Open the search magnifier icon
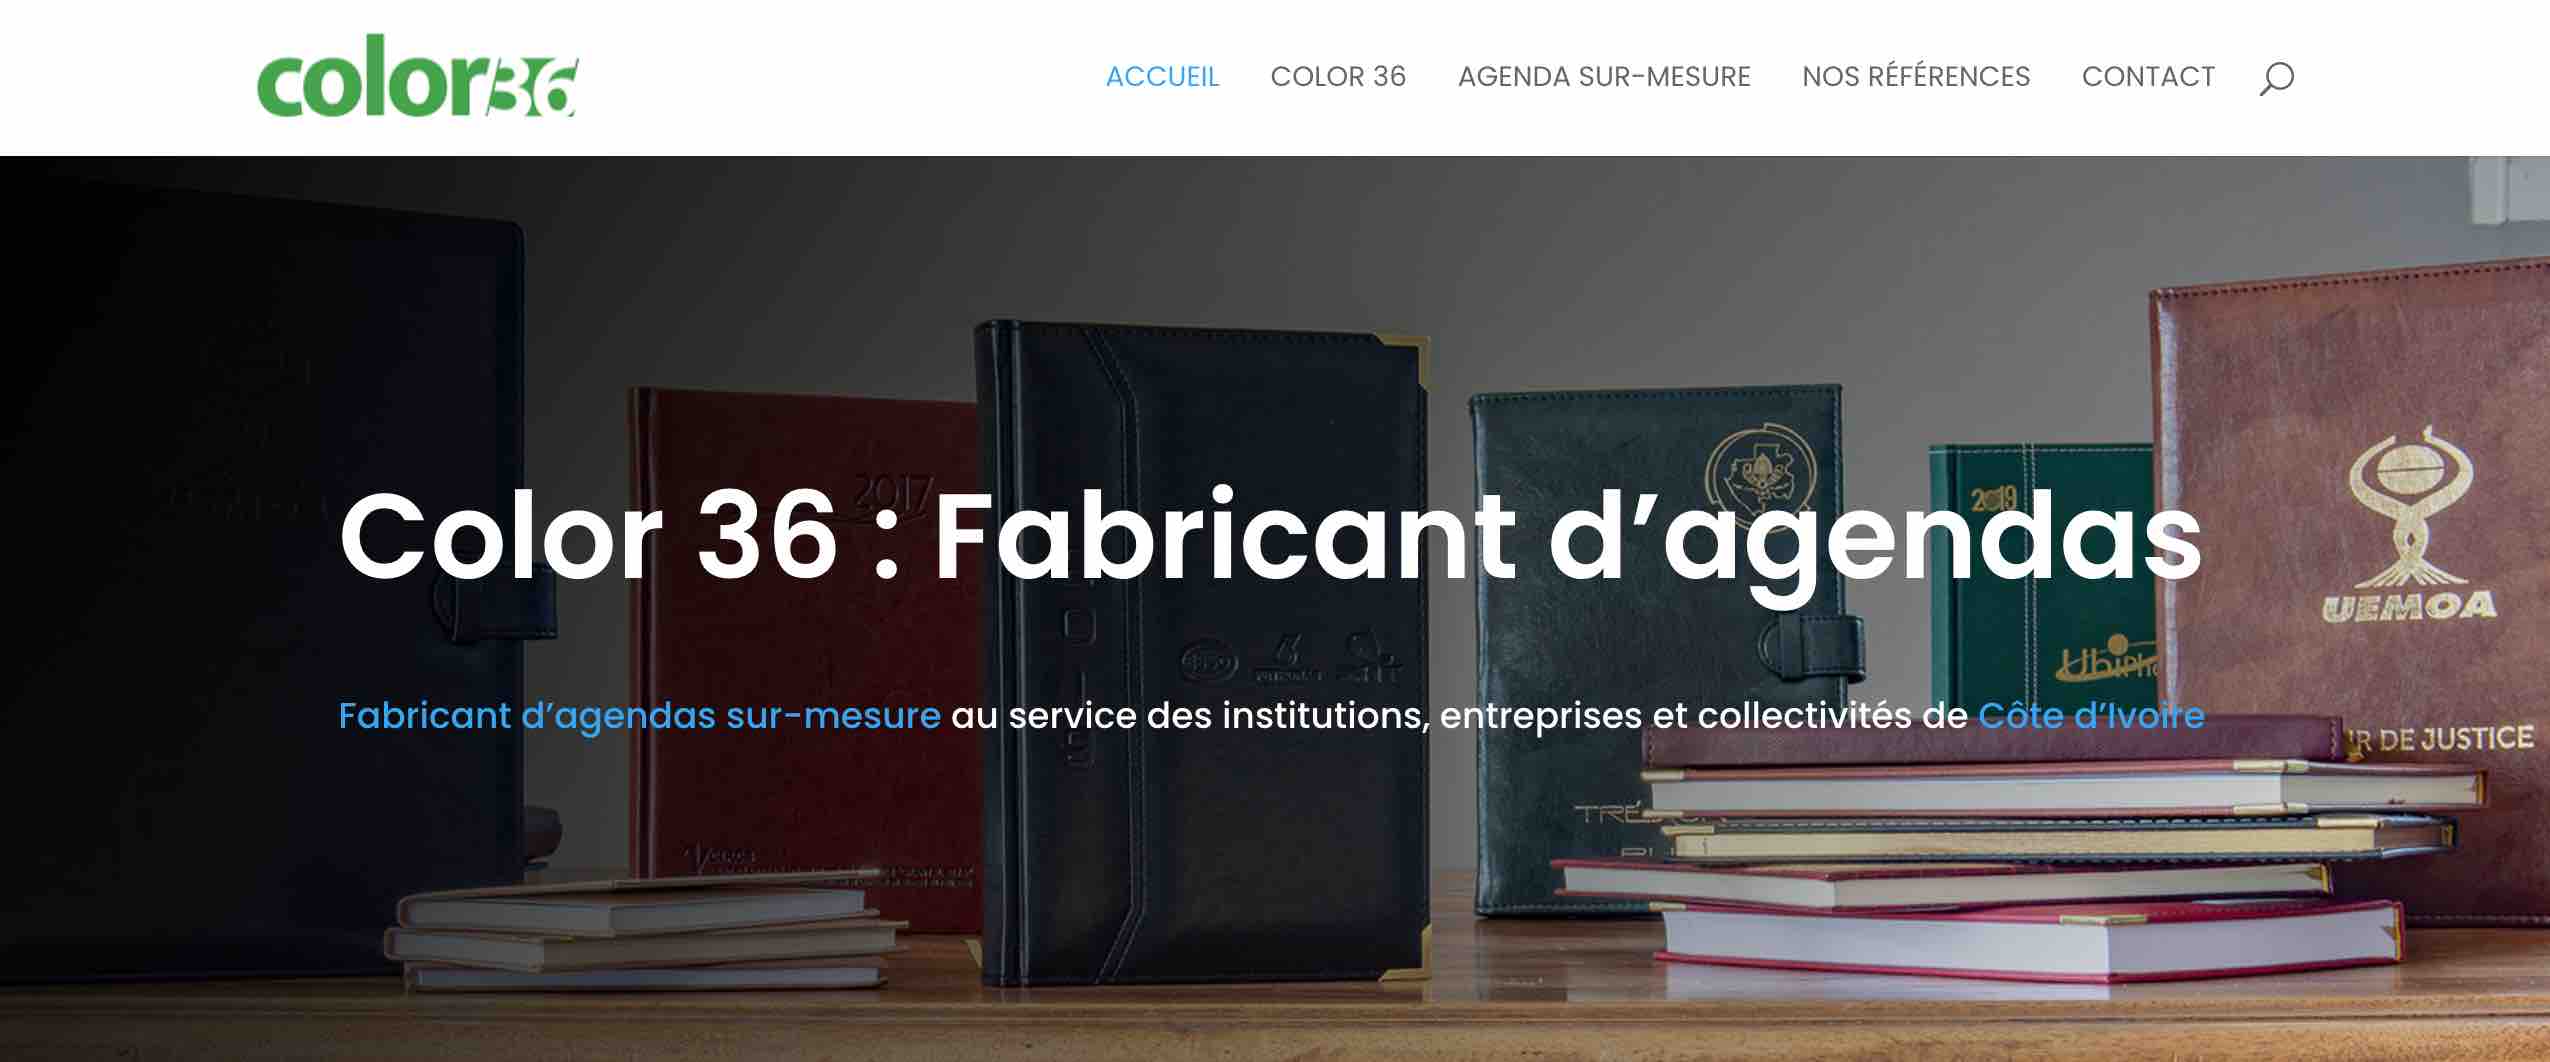This screenshot has width=2550, height=1062. tap(2276, 78)
